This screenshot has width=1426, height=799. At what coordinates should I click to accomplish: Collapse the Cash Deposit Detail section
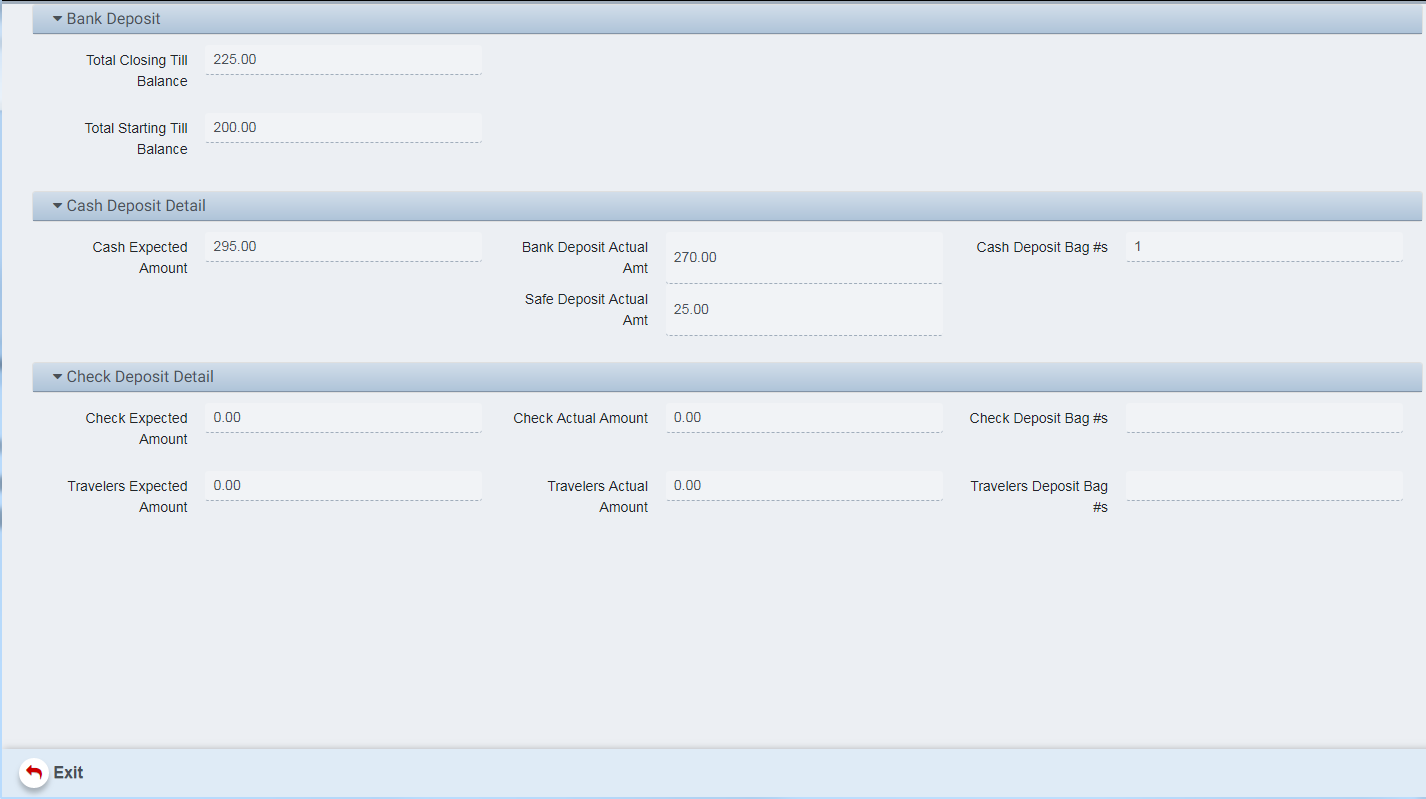click(58, 206)
